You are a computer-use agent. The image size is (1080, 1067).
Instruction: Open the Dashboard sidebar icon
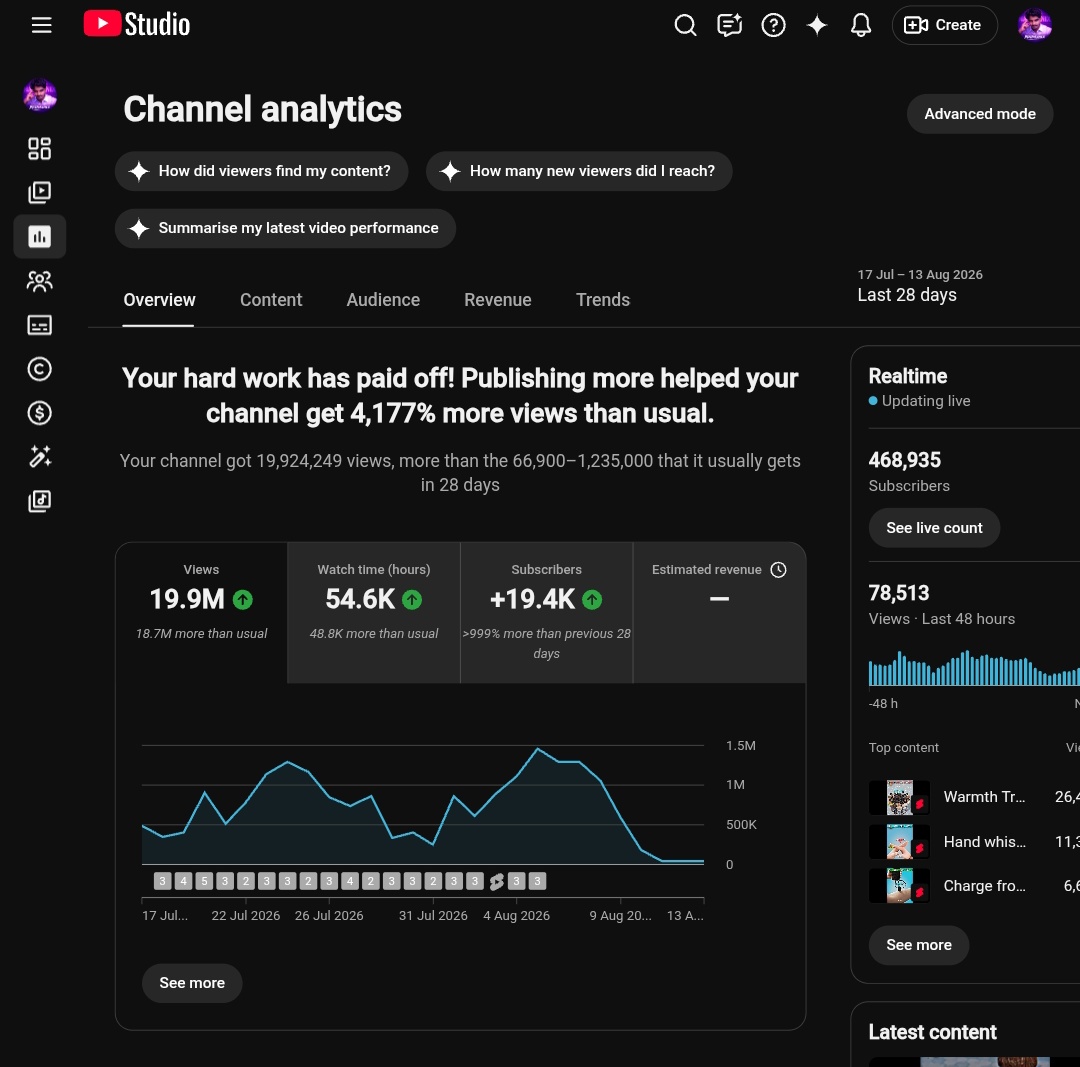coord(39,148)
